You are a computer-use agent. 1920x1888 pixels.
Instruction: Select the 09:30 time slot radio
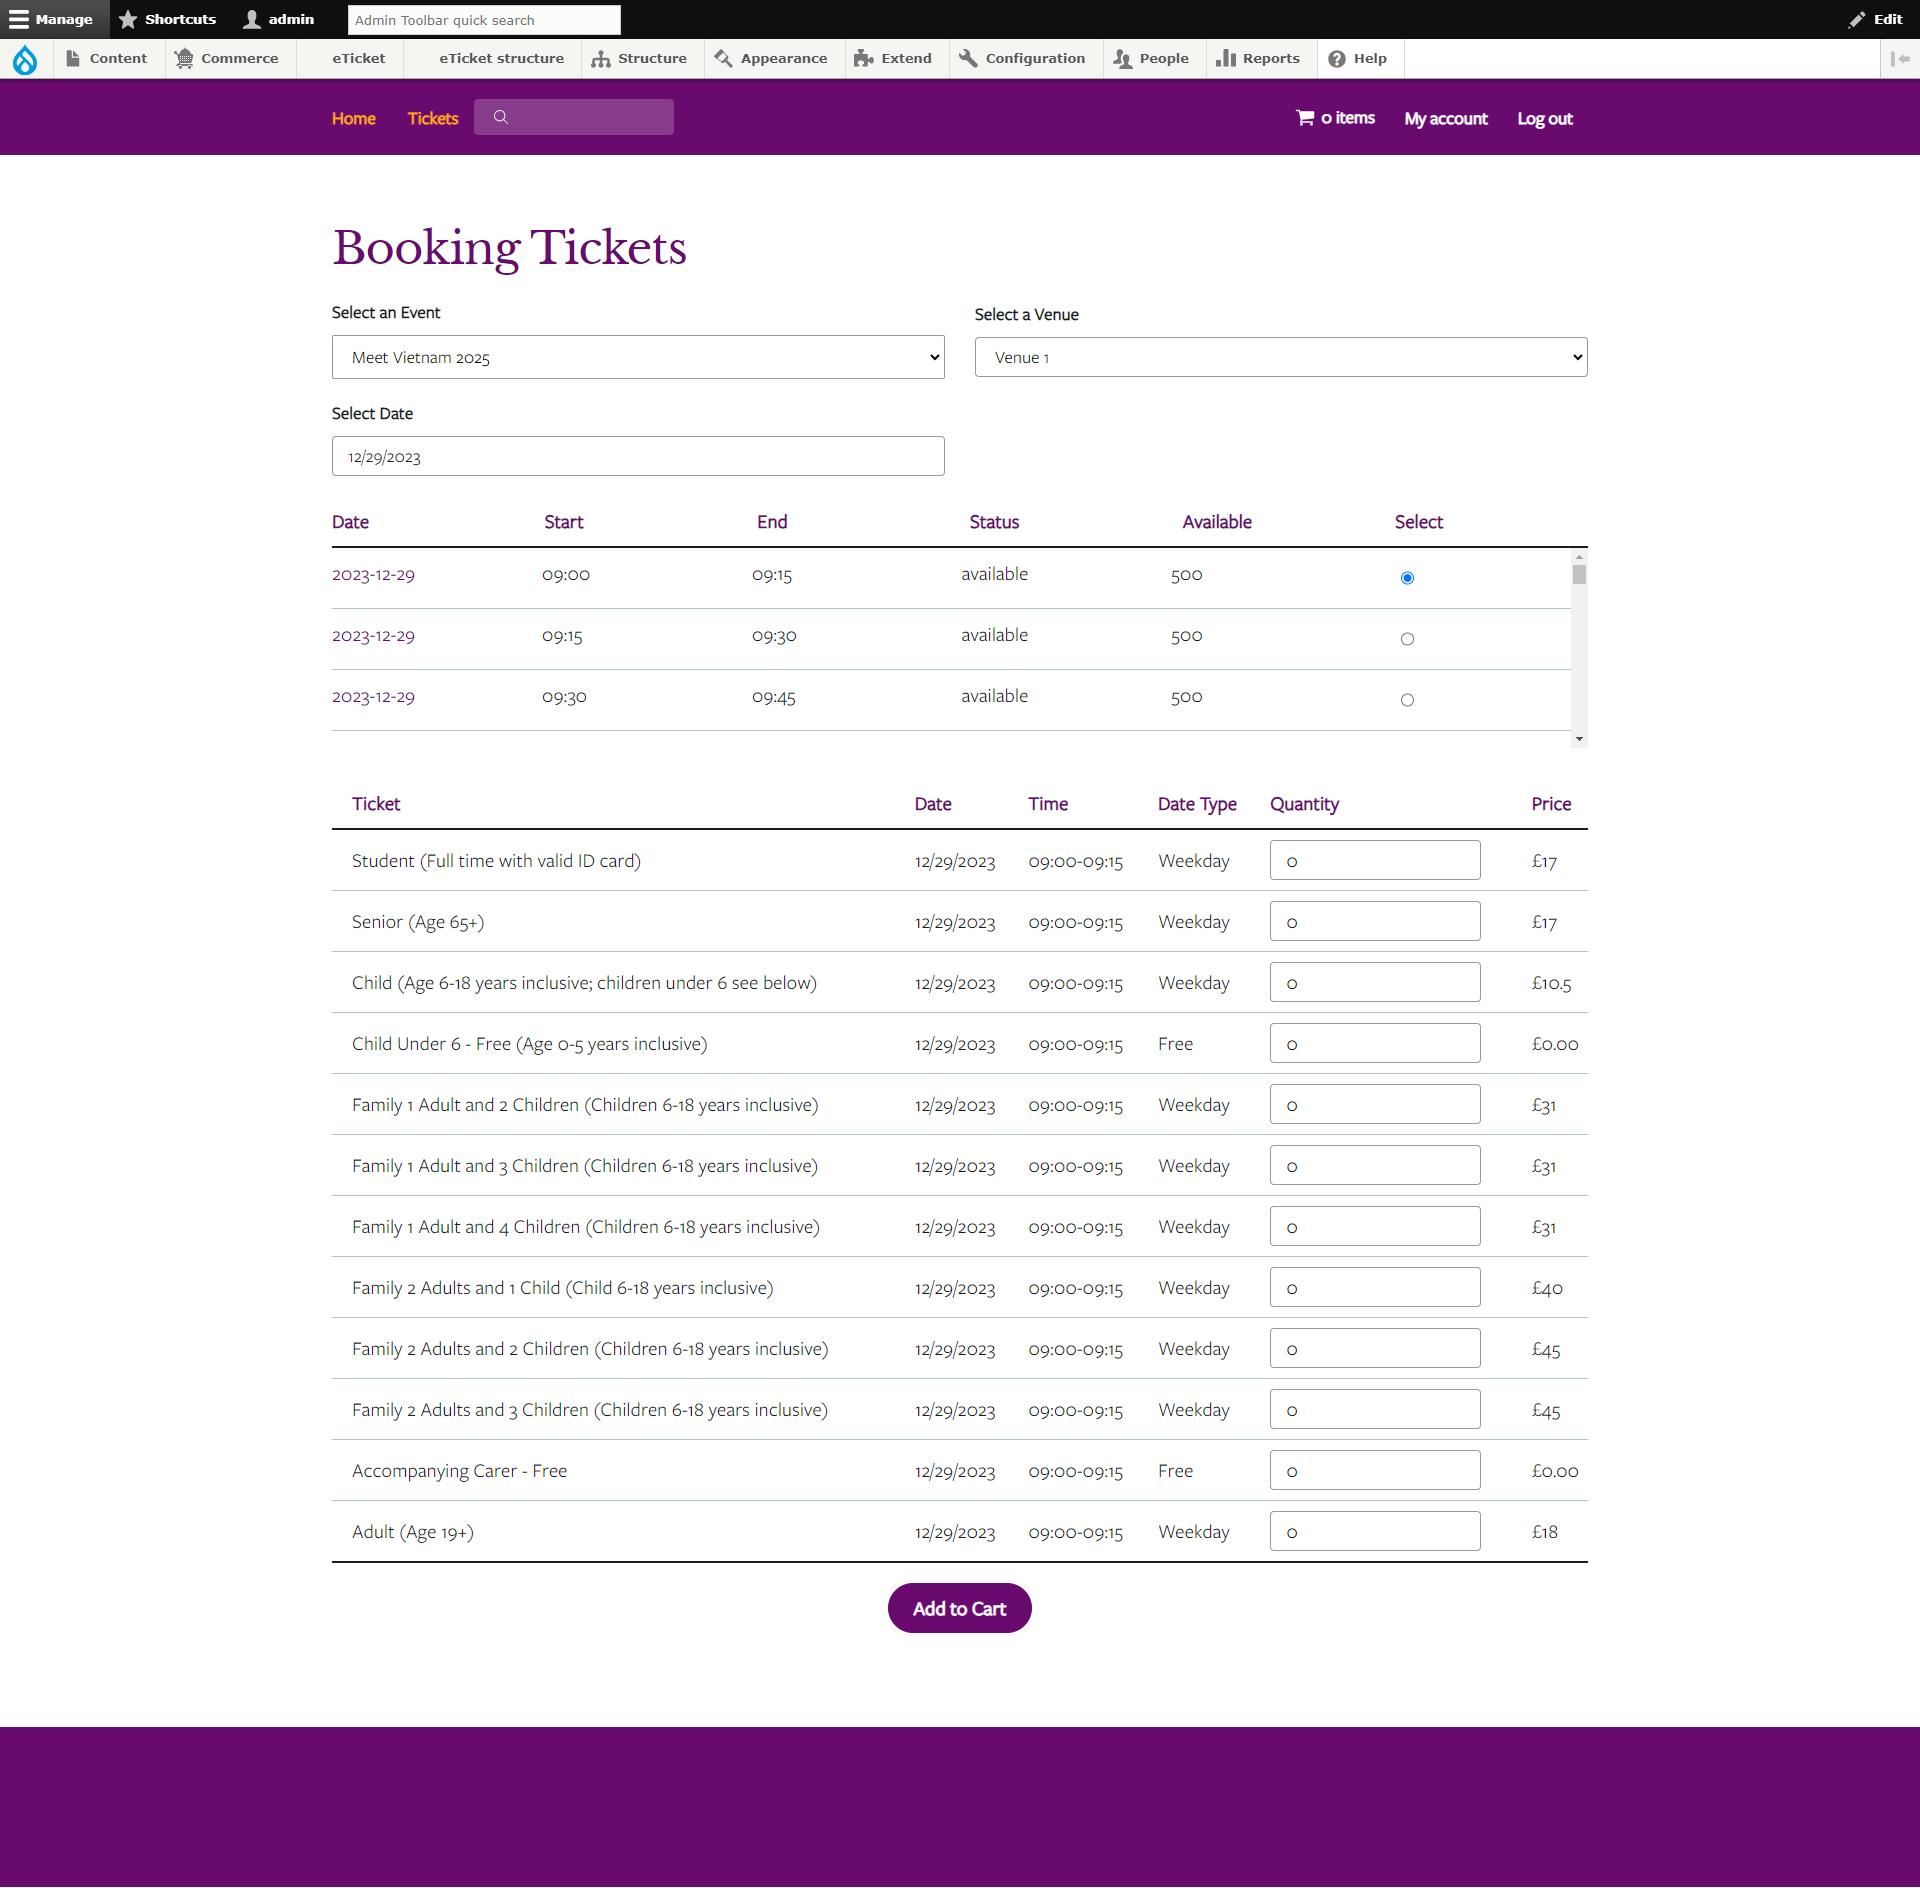1406,699
